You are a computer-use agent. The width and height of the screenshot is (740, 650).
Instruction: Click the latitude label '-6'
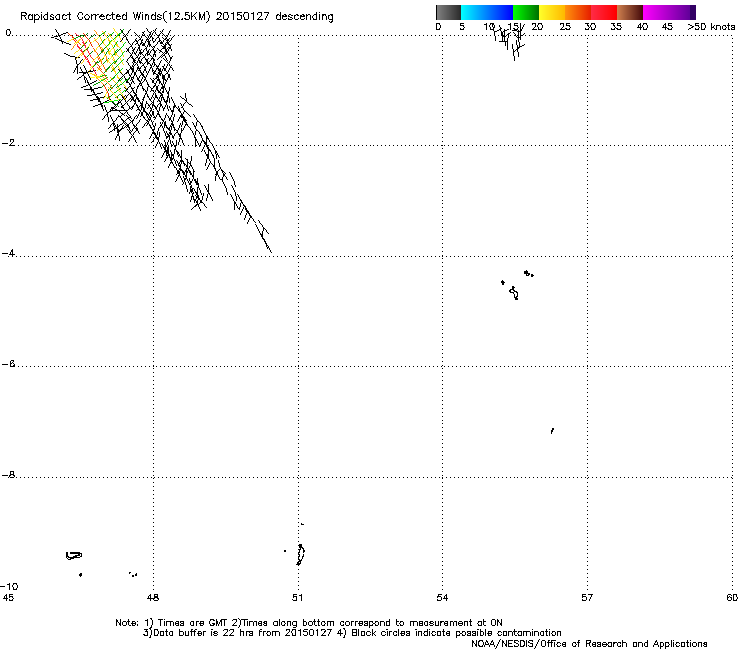8,363
